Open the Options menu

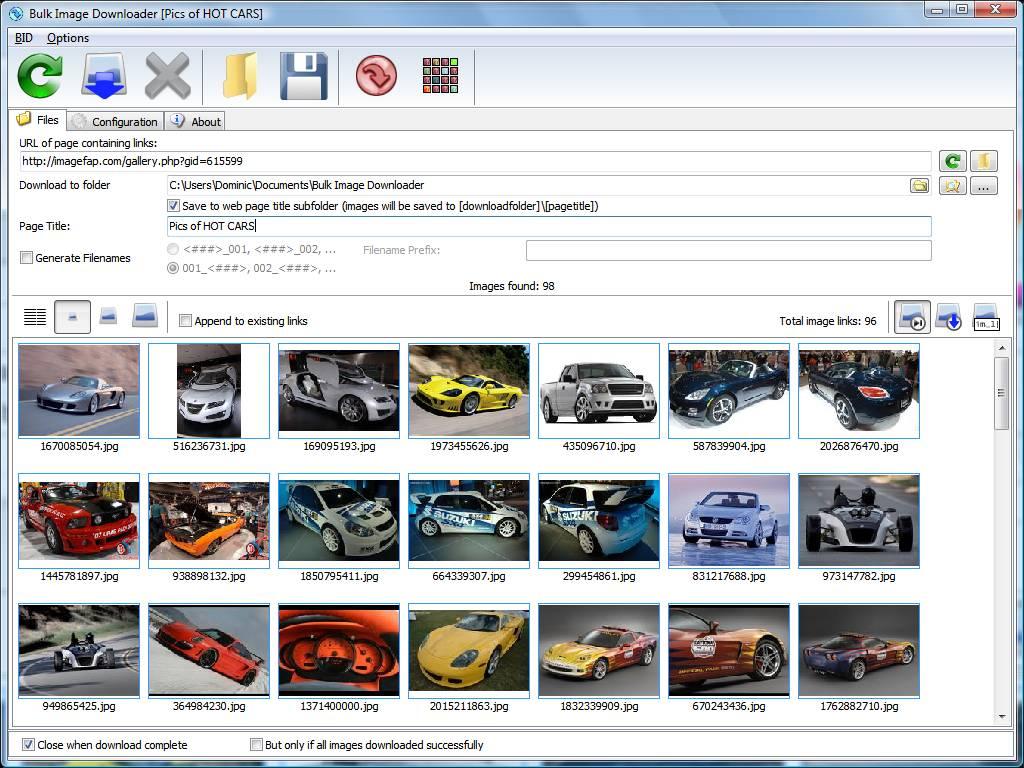(68, 38)
